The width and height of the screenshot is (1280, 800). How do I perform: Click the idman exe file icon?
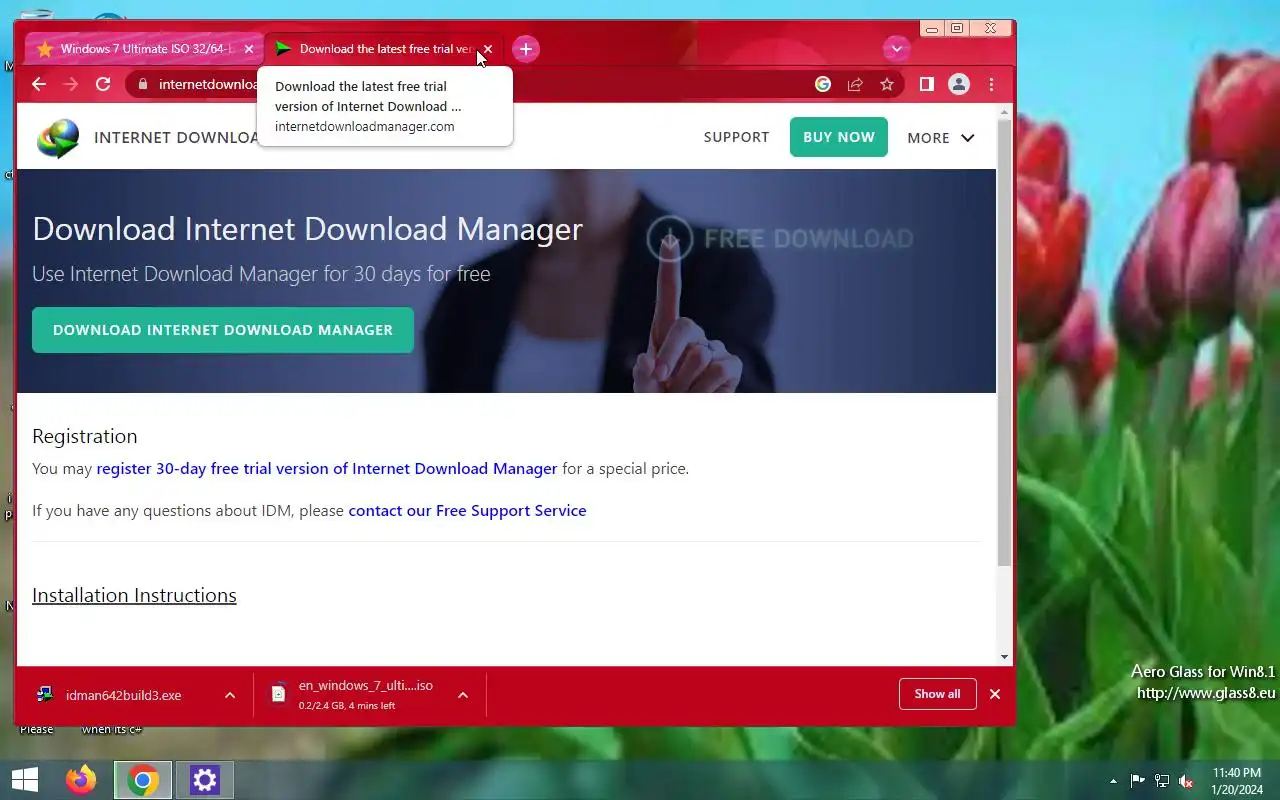[x=45, y=694]
